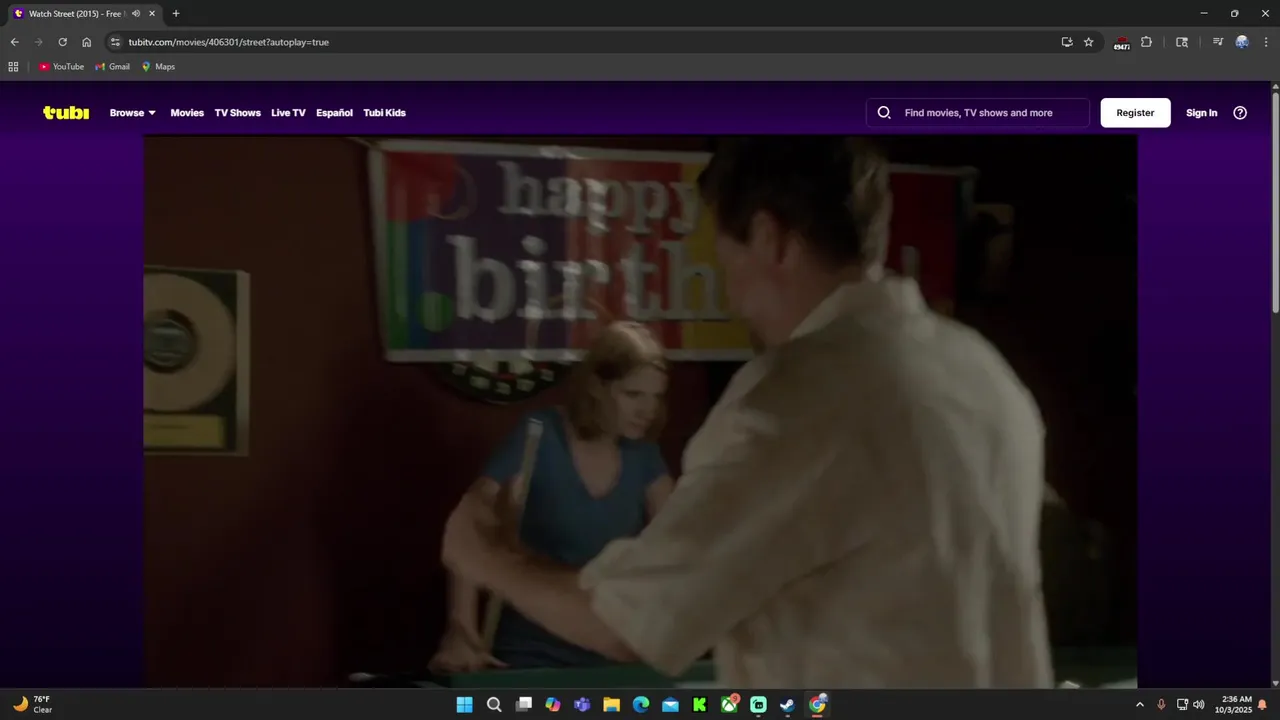
Task: Open the notifications bell
Action: 1262,705
